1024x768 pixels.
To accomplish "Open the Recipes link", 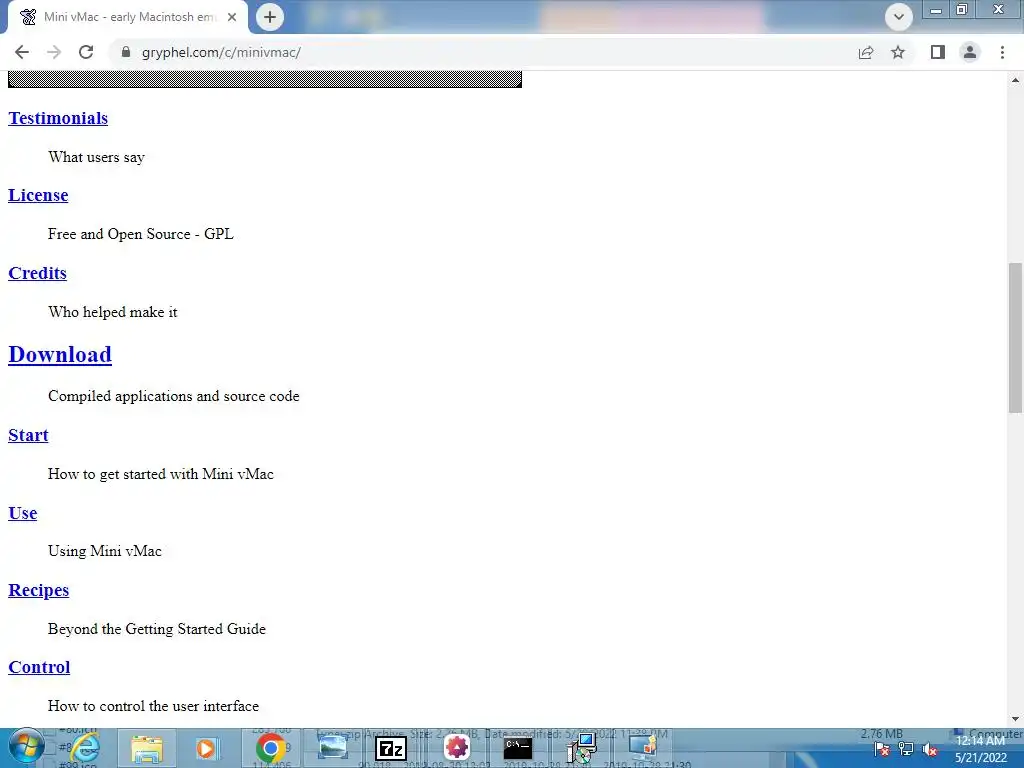I will click(x=39, y=590).
